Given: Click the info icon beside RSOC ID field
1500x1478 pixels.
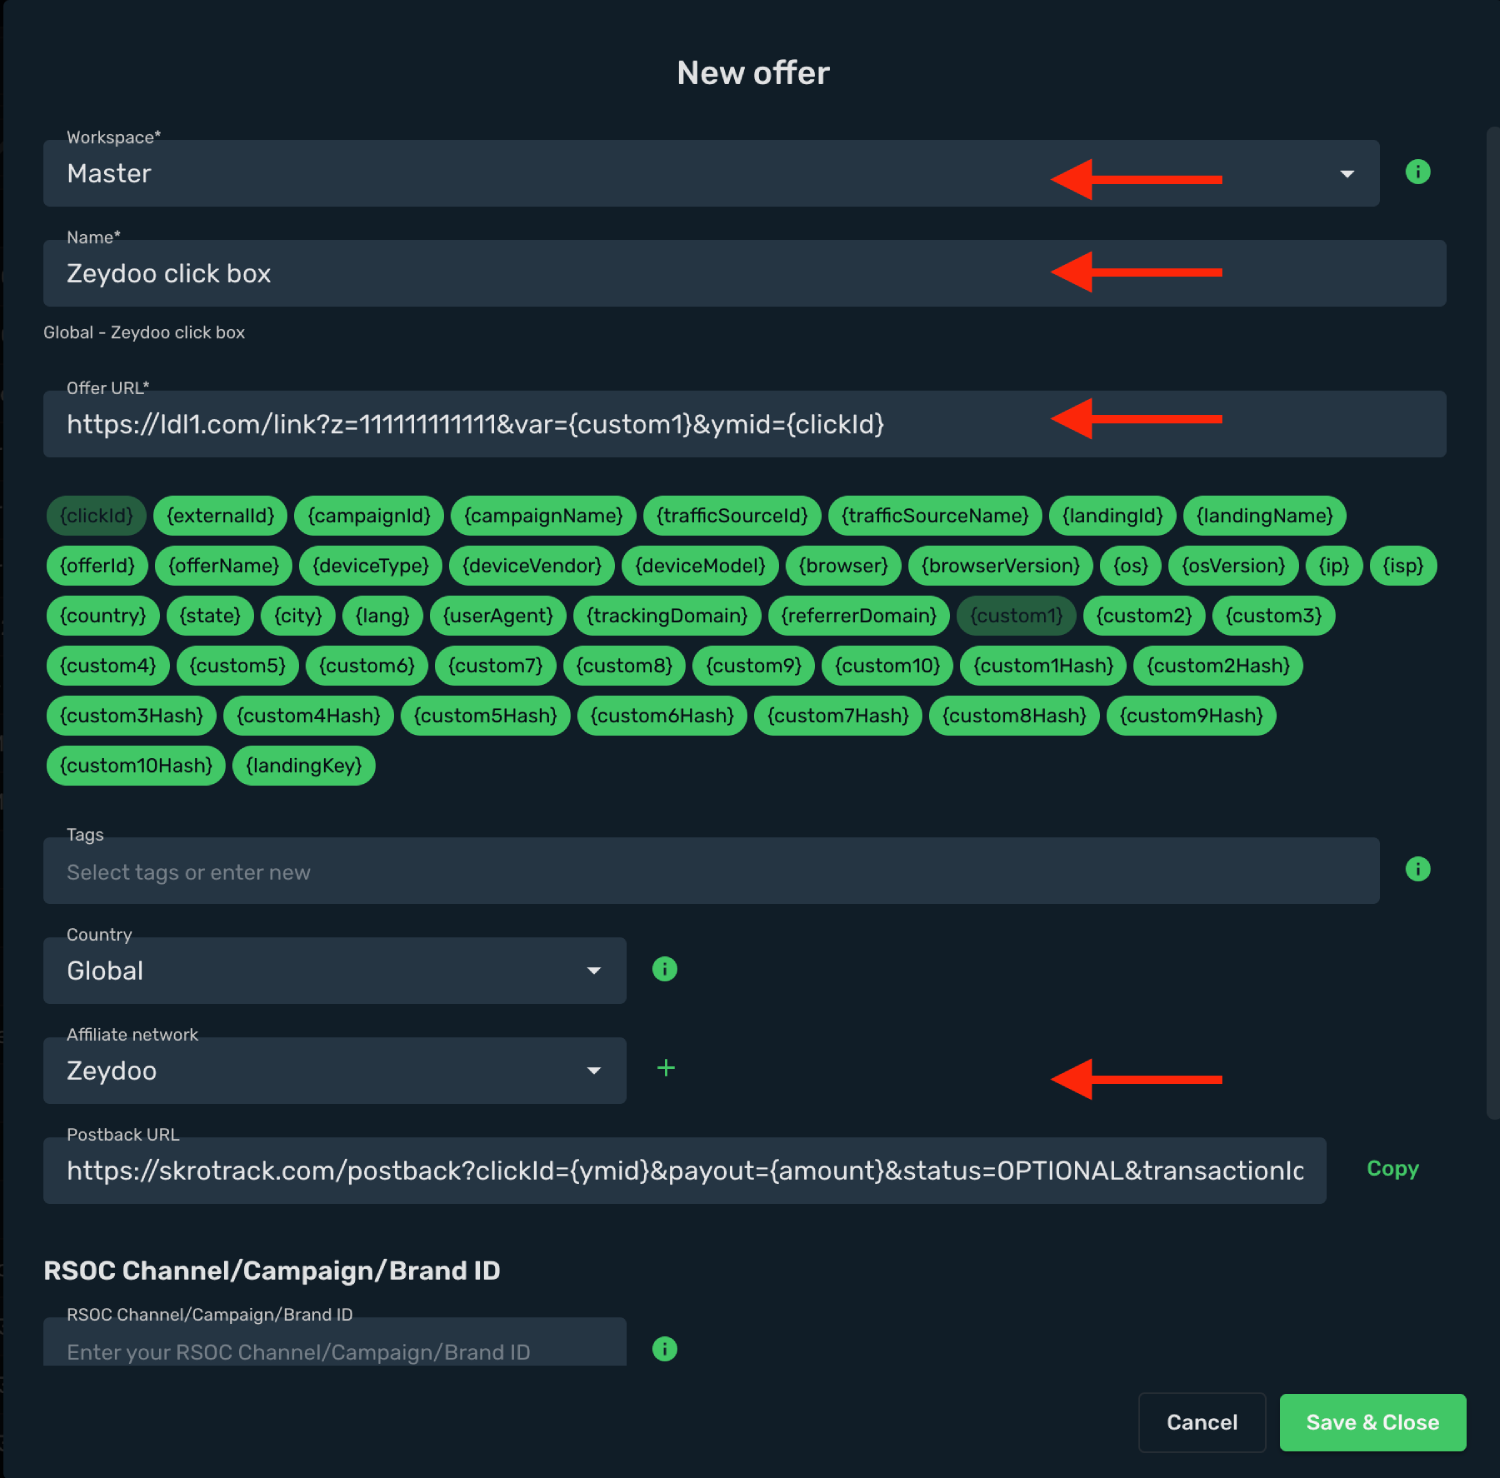Looking at the screenshot, I should (664, 1349).
